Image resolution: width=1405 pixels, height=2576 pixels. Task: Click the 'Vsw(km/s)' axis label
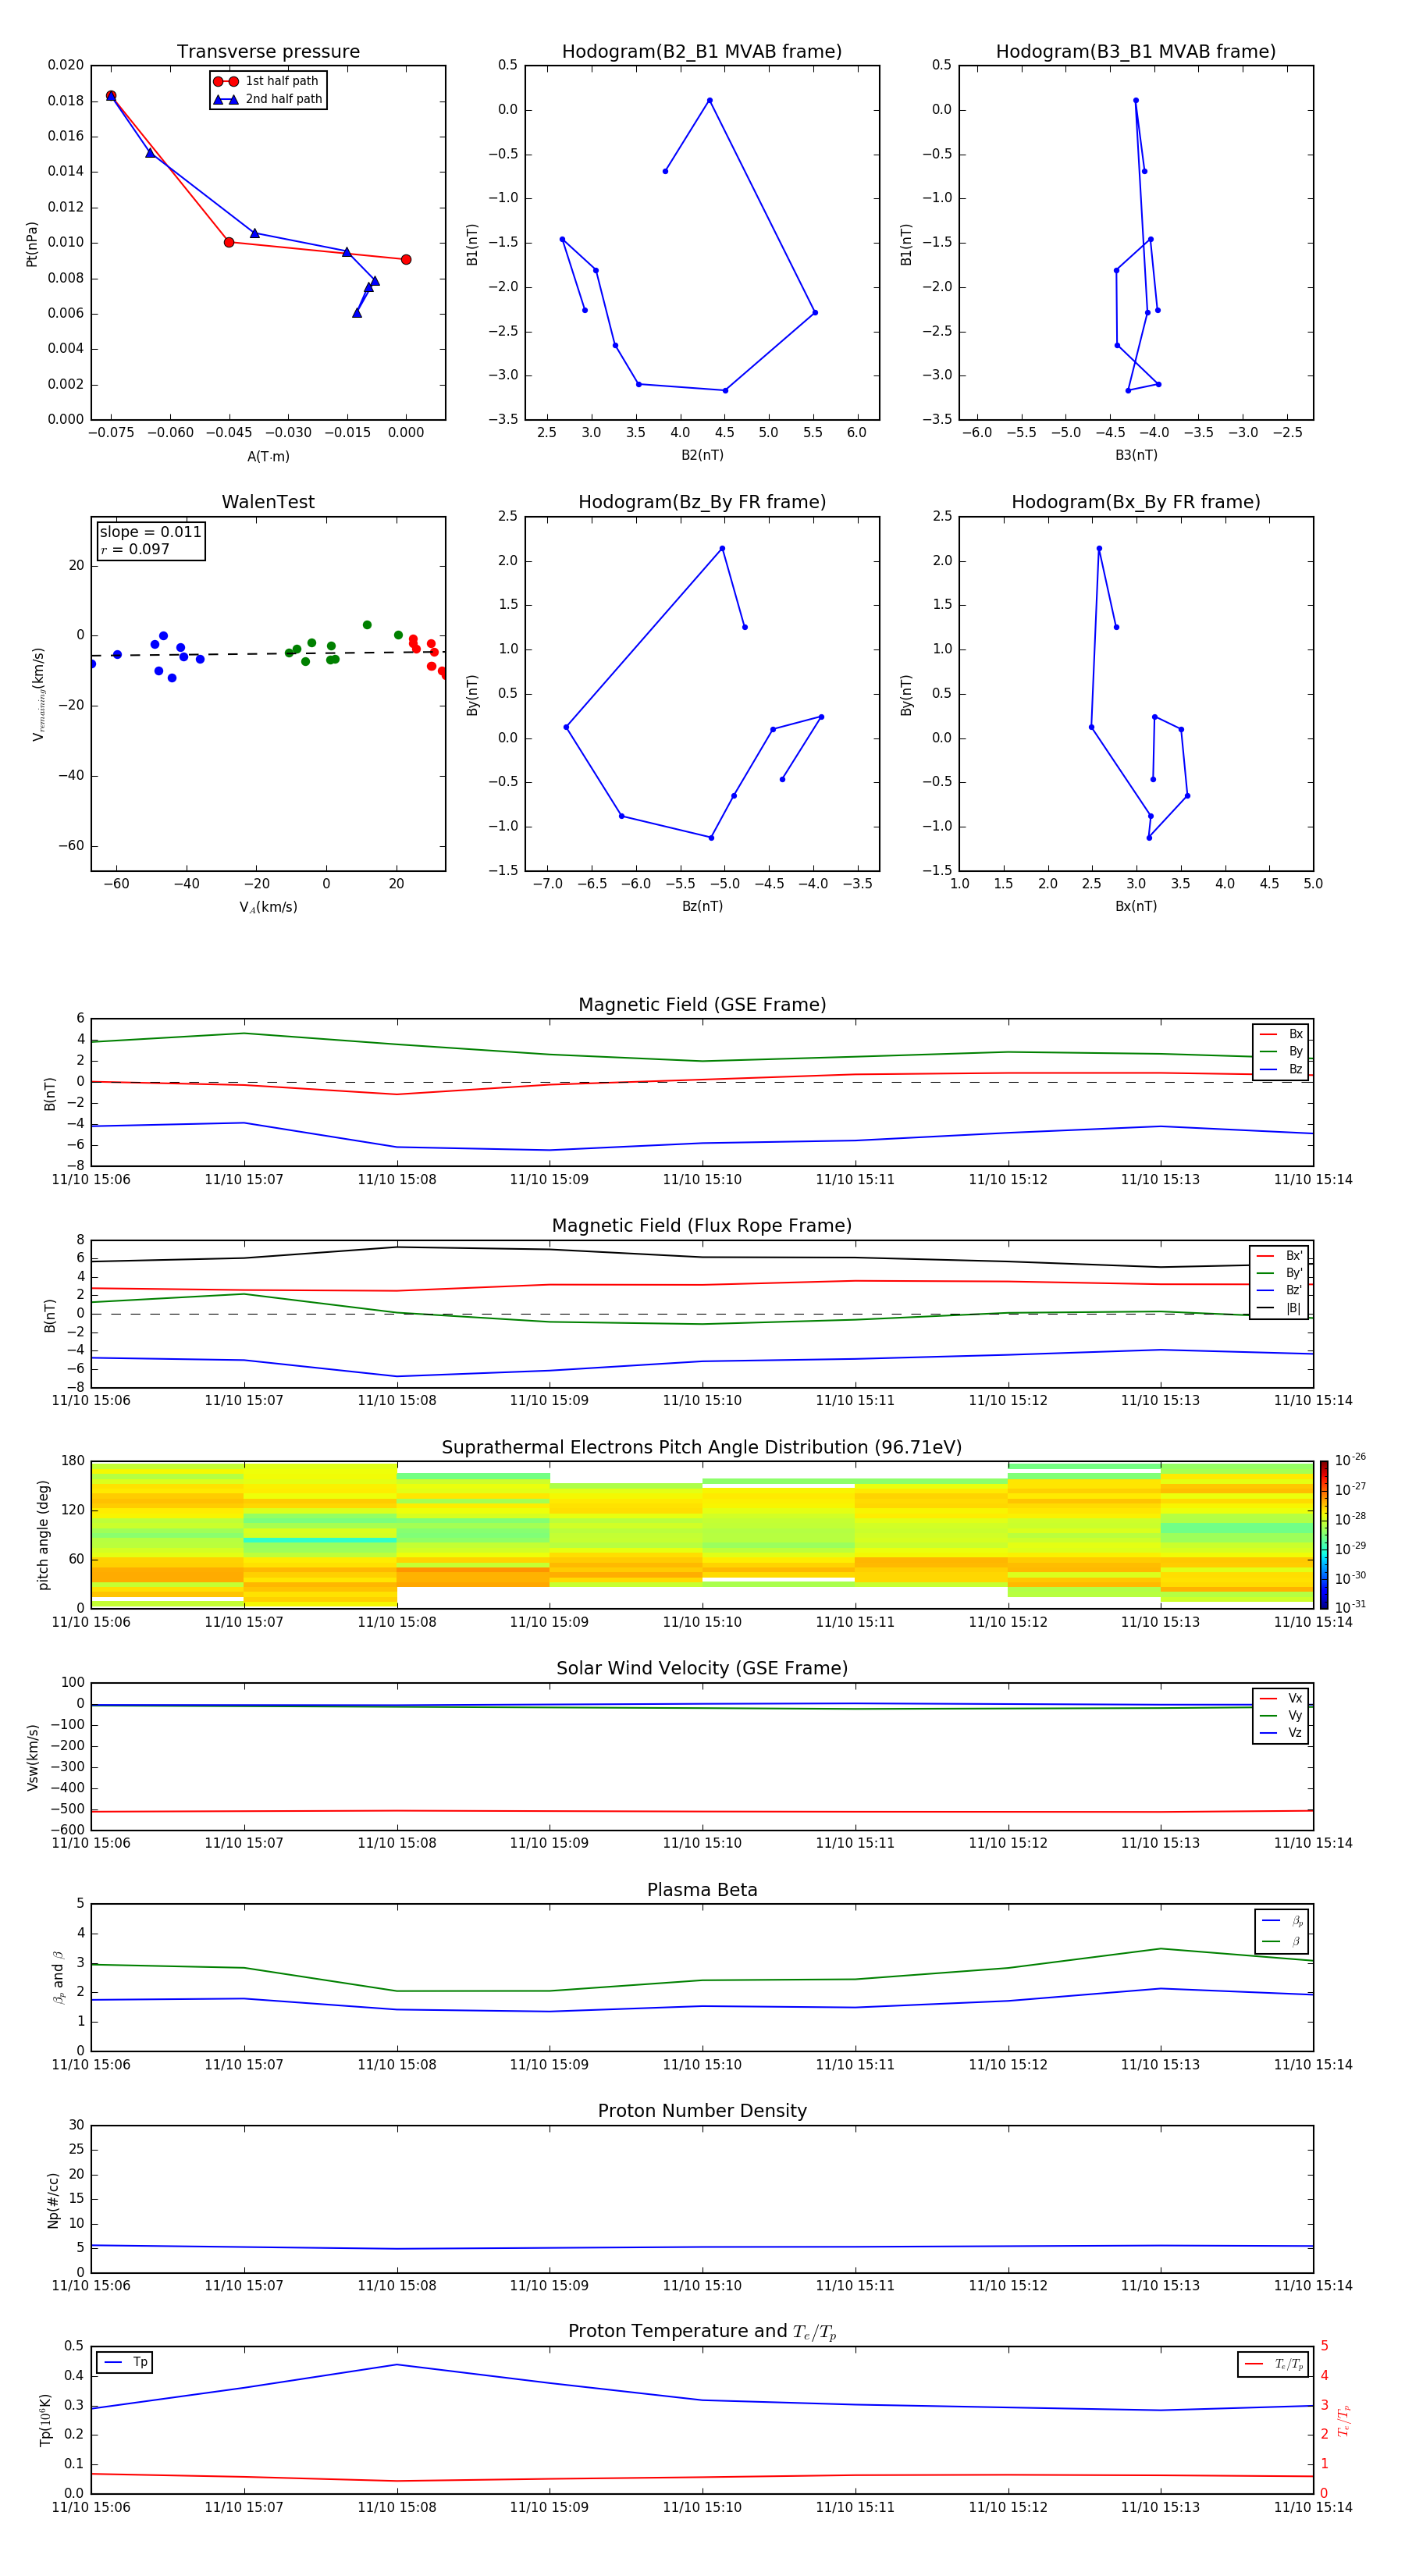(32, 1757)
